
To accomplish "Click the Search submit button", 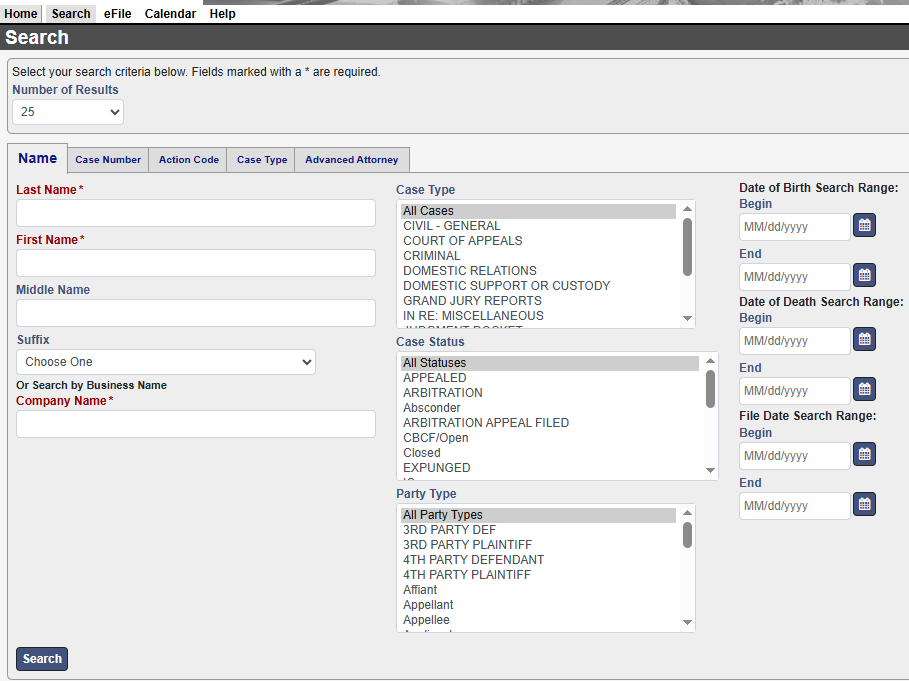I will (x=42, y=659).
